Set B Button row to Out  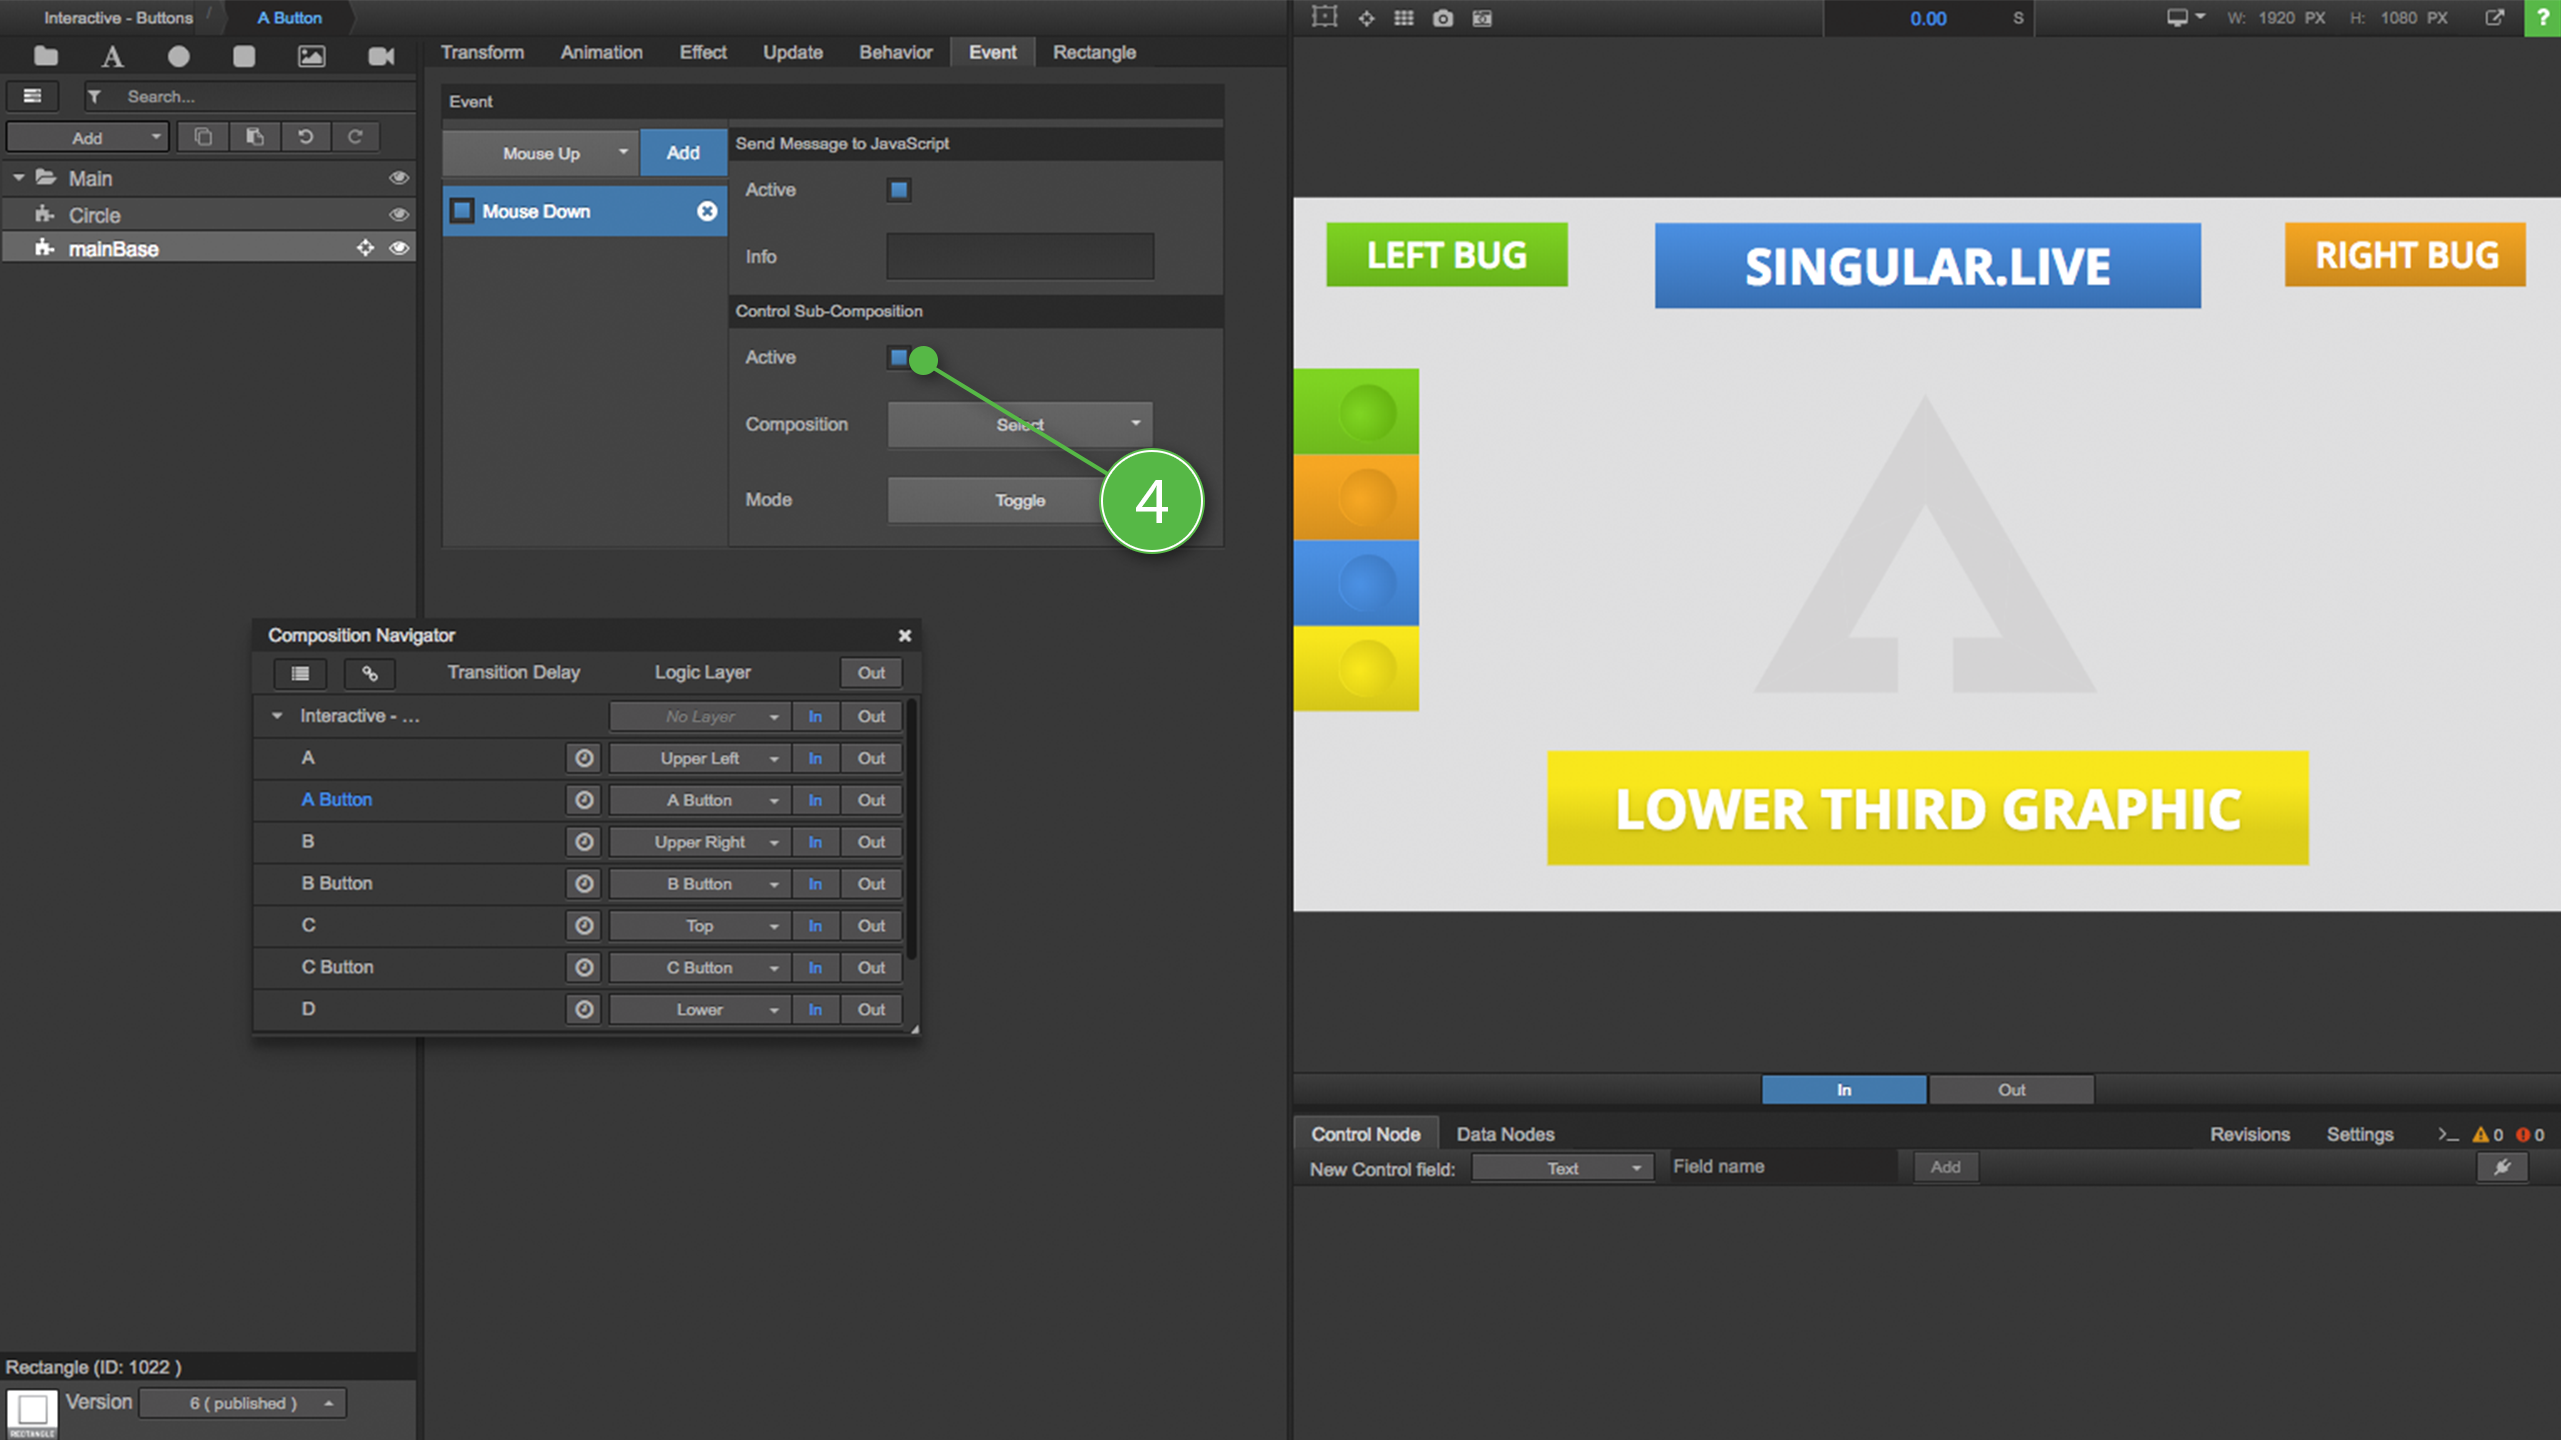871,884
